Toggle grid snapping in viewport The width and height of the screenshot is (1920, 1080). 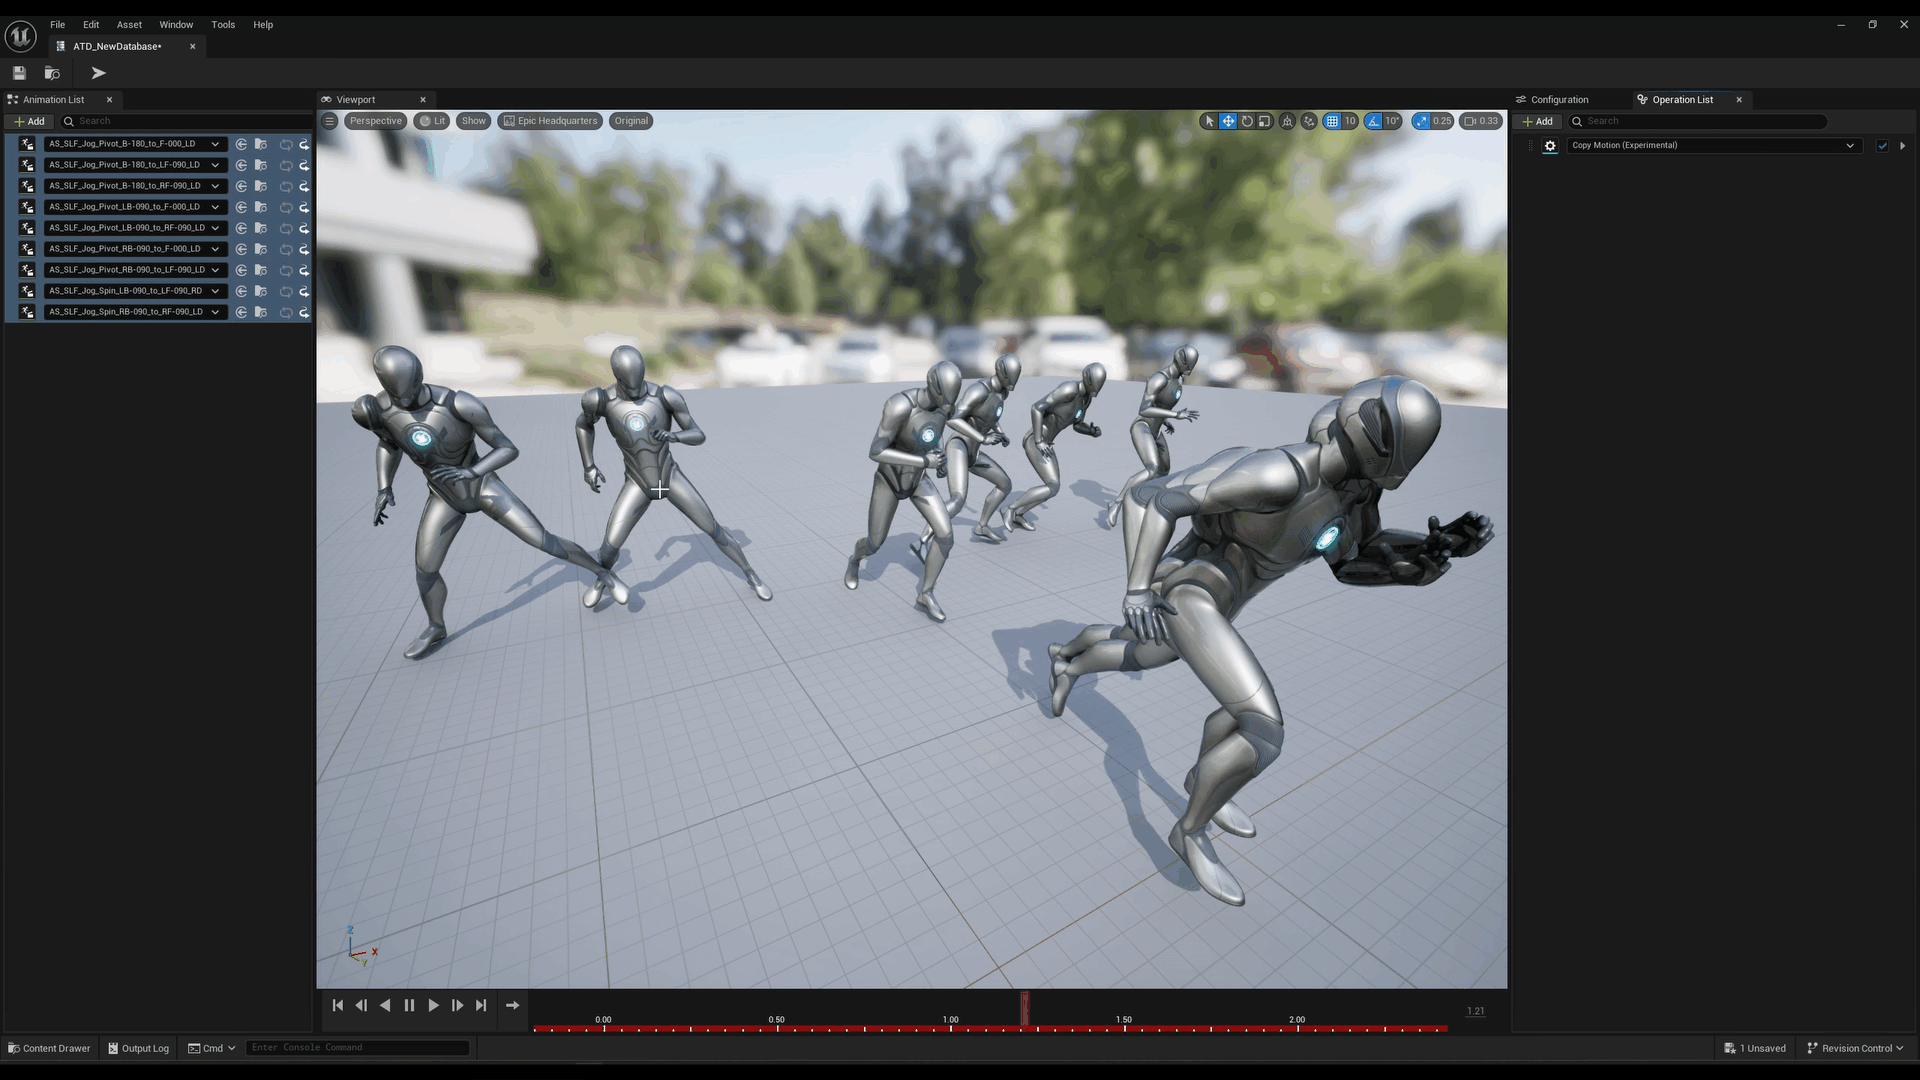point(1332,121)
